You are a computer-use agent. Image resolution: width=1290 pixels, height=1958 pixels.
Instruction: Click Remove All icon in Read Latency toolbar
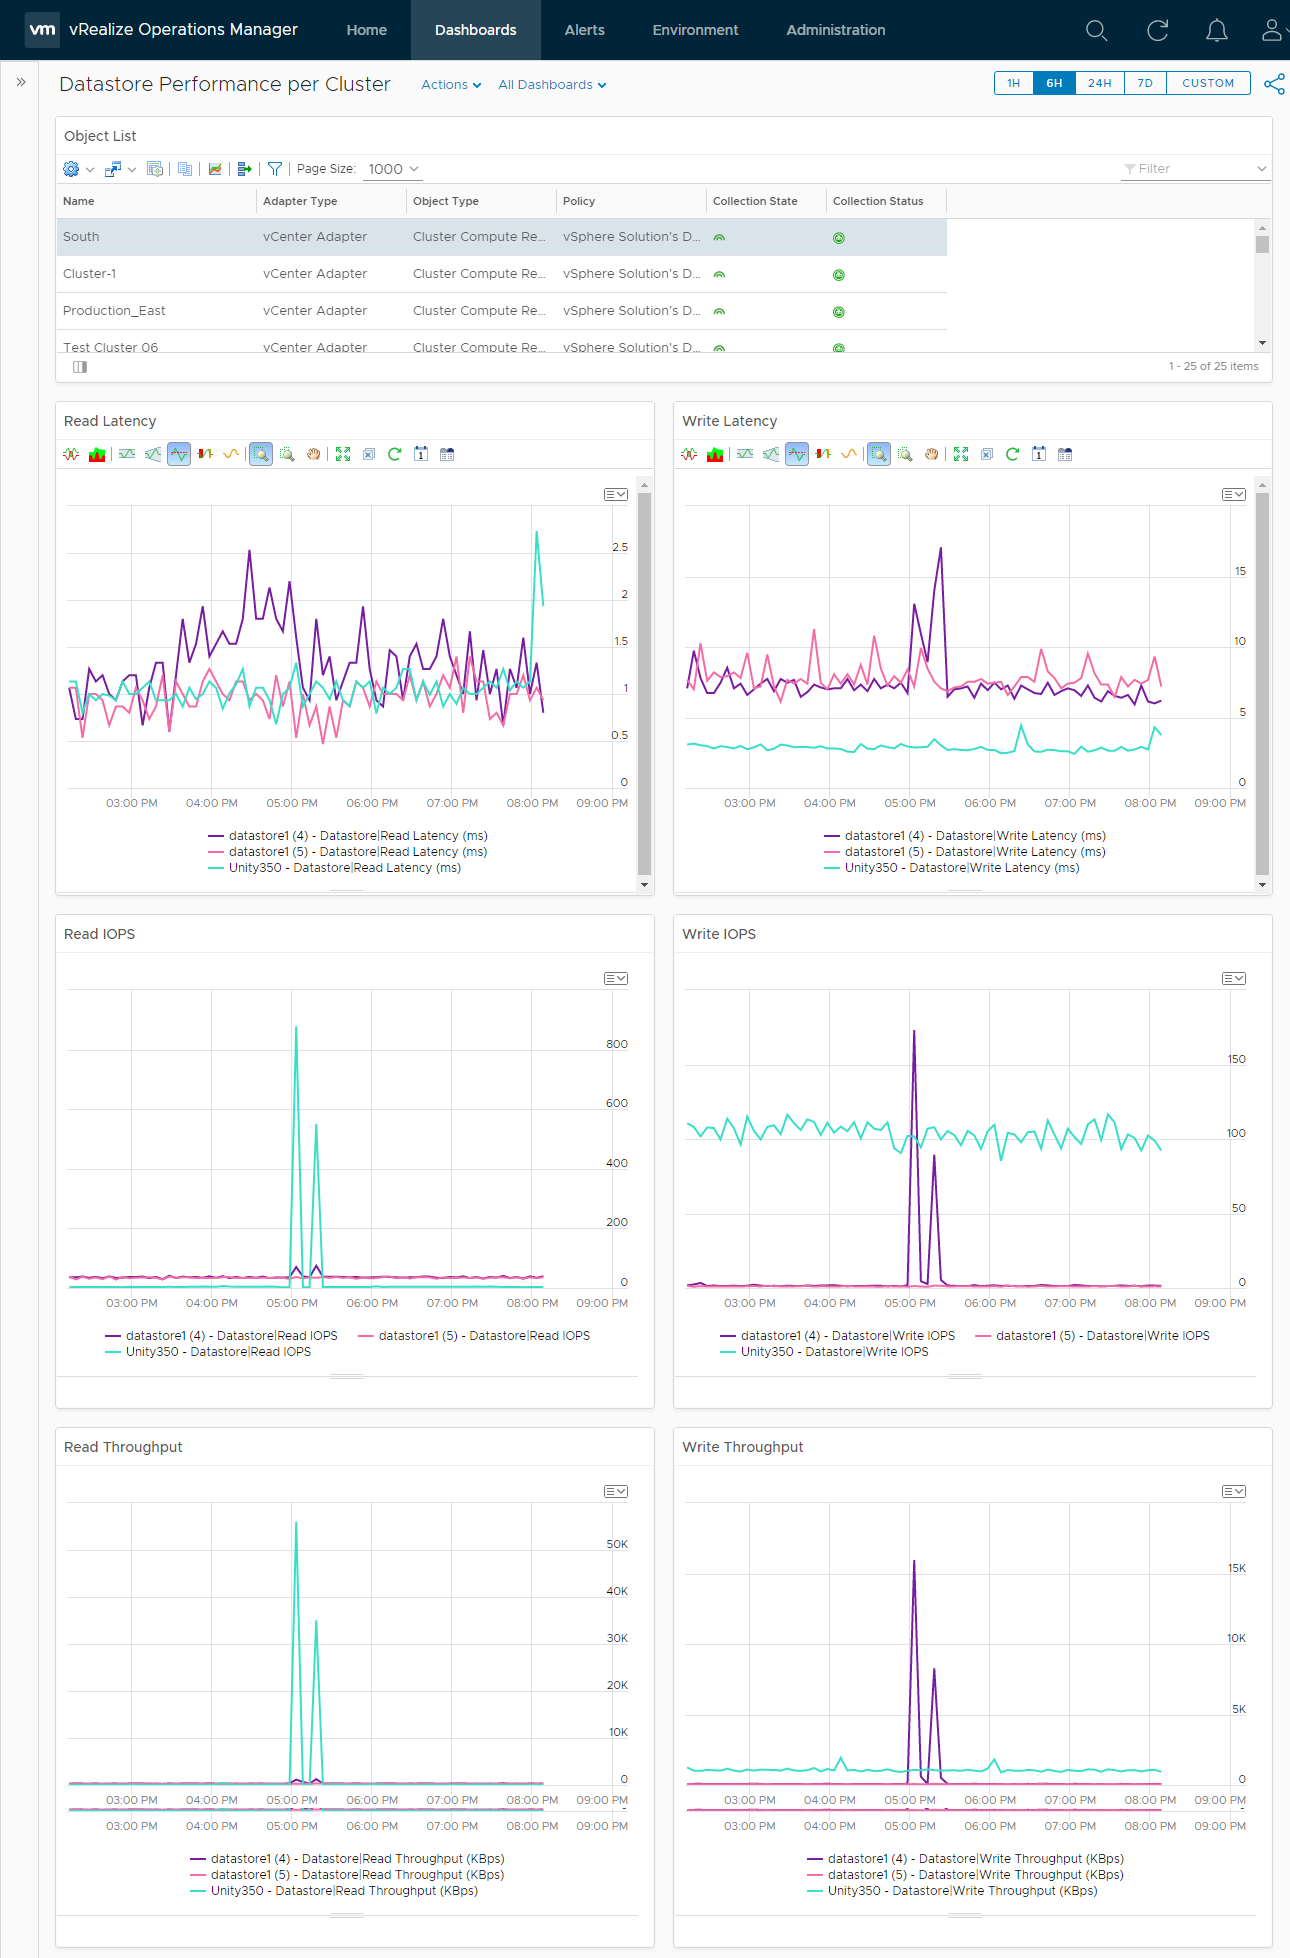pyautogui.click(x=369, y=454)
